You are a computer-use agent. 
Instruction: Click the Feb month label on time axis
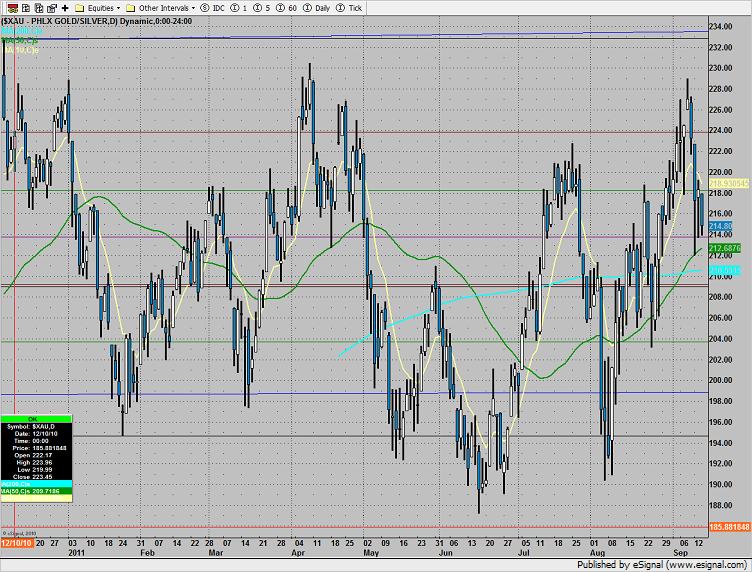coord(147,553)
